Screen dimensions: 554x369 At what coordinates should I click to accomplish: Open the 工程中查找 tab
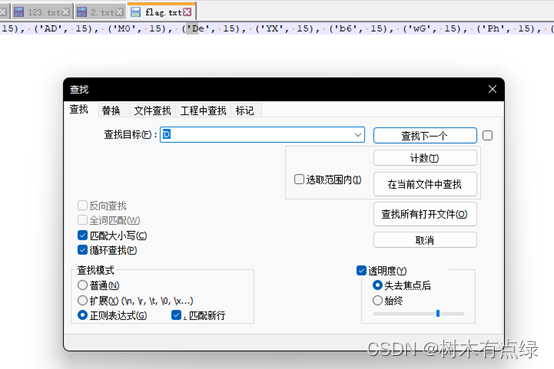203,111
